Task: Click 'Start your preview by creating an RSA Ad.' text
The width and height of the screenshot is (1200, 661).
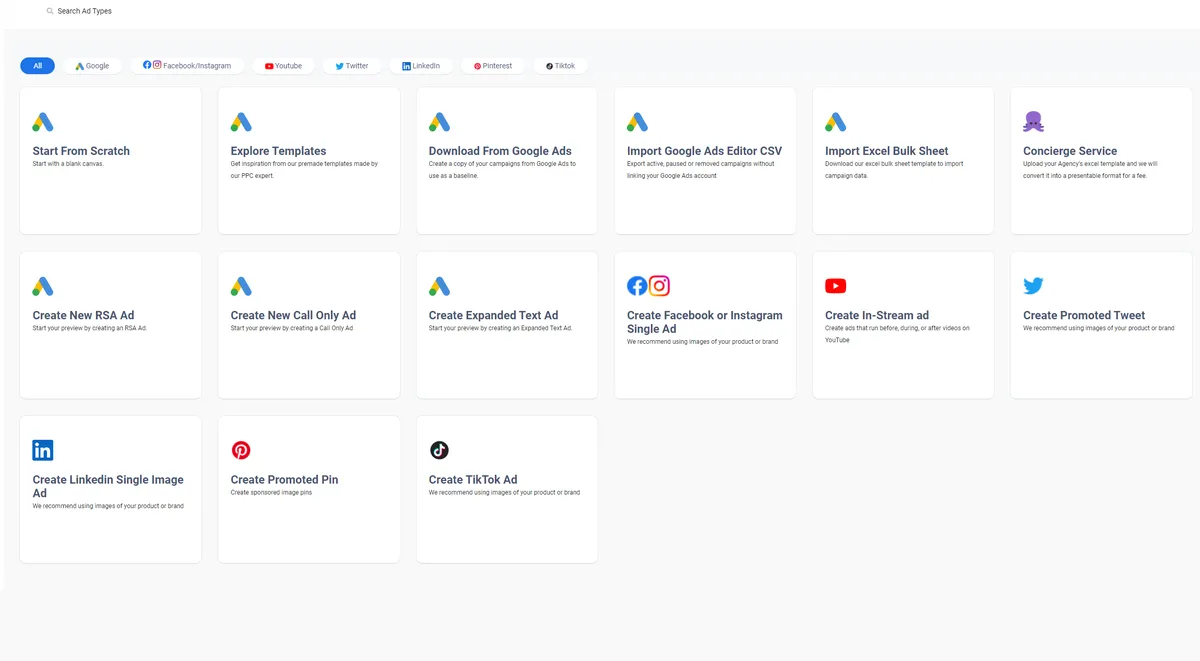Action: [90, 328]
